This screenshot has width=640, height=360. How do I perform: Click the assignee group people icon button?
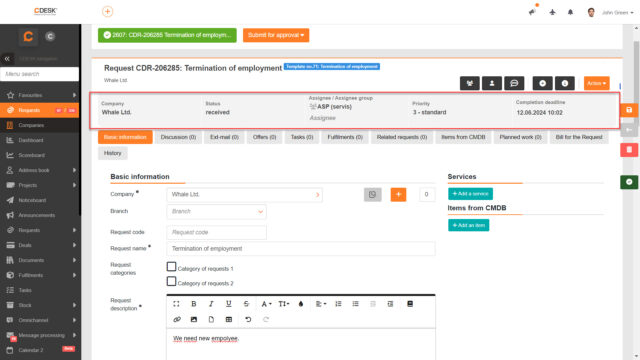[x=470, y=83]
